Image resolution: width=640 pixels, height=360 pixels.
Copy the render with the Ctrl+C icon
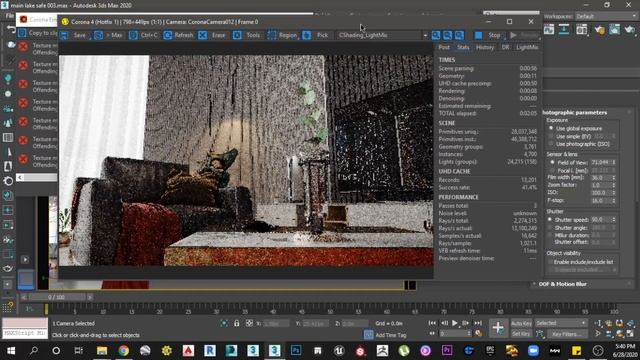(x=133, y=35)
